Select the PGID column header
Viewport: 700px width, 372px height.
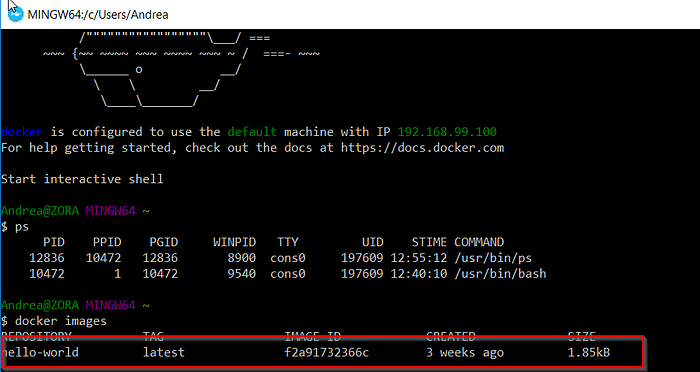tap(164, 242)
